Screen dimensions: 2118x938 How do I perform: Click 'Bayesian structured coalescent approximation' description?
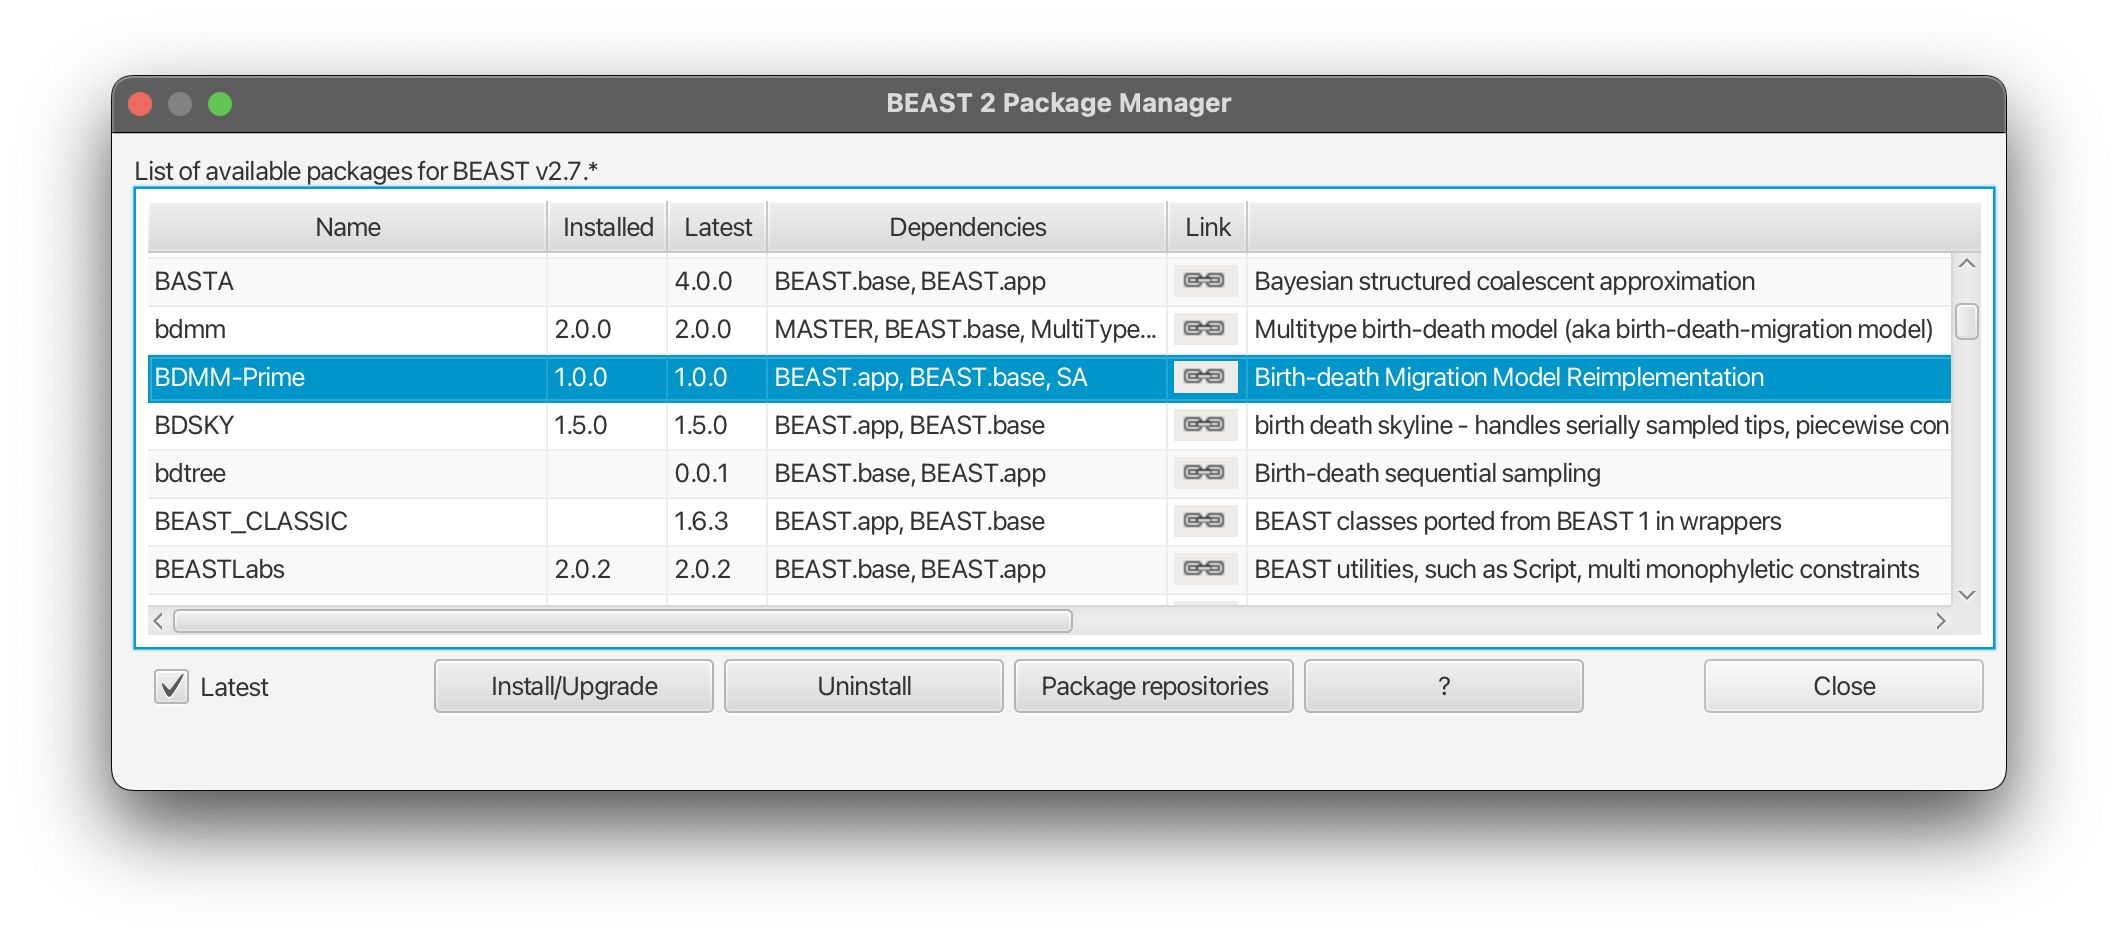[1504, 281]
